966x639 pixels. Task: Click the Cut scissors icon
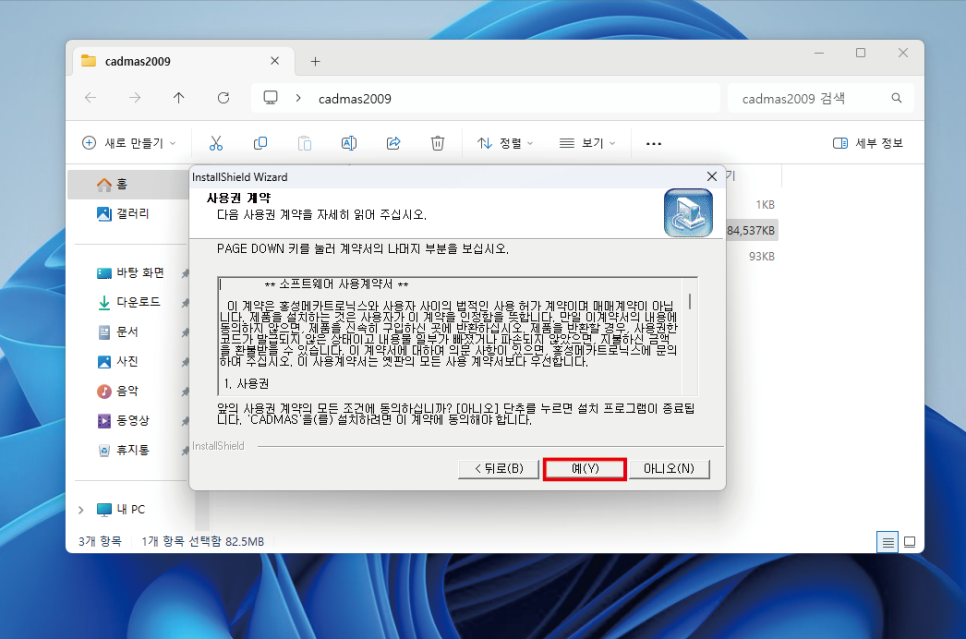pyautogui.click(x=216, y=143)
